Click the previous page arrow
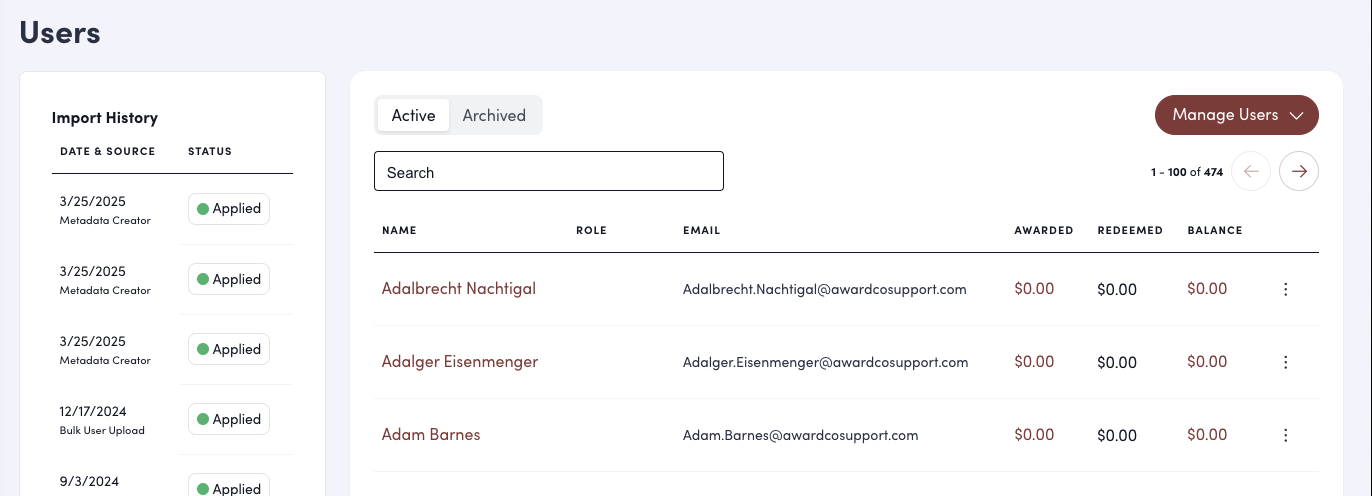This screenshot has height=496, width=1372. coord(1251,171)
